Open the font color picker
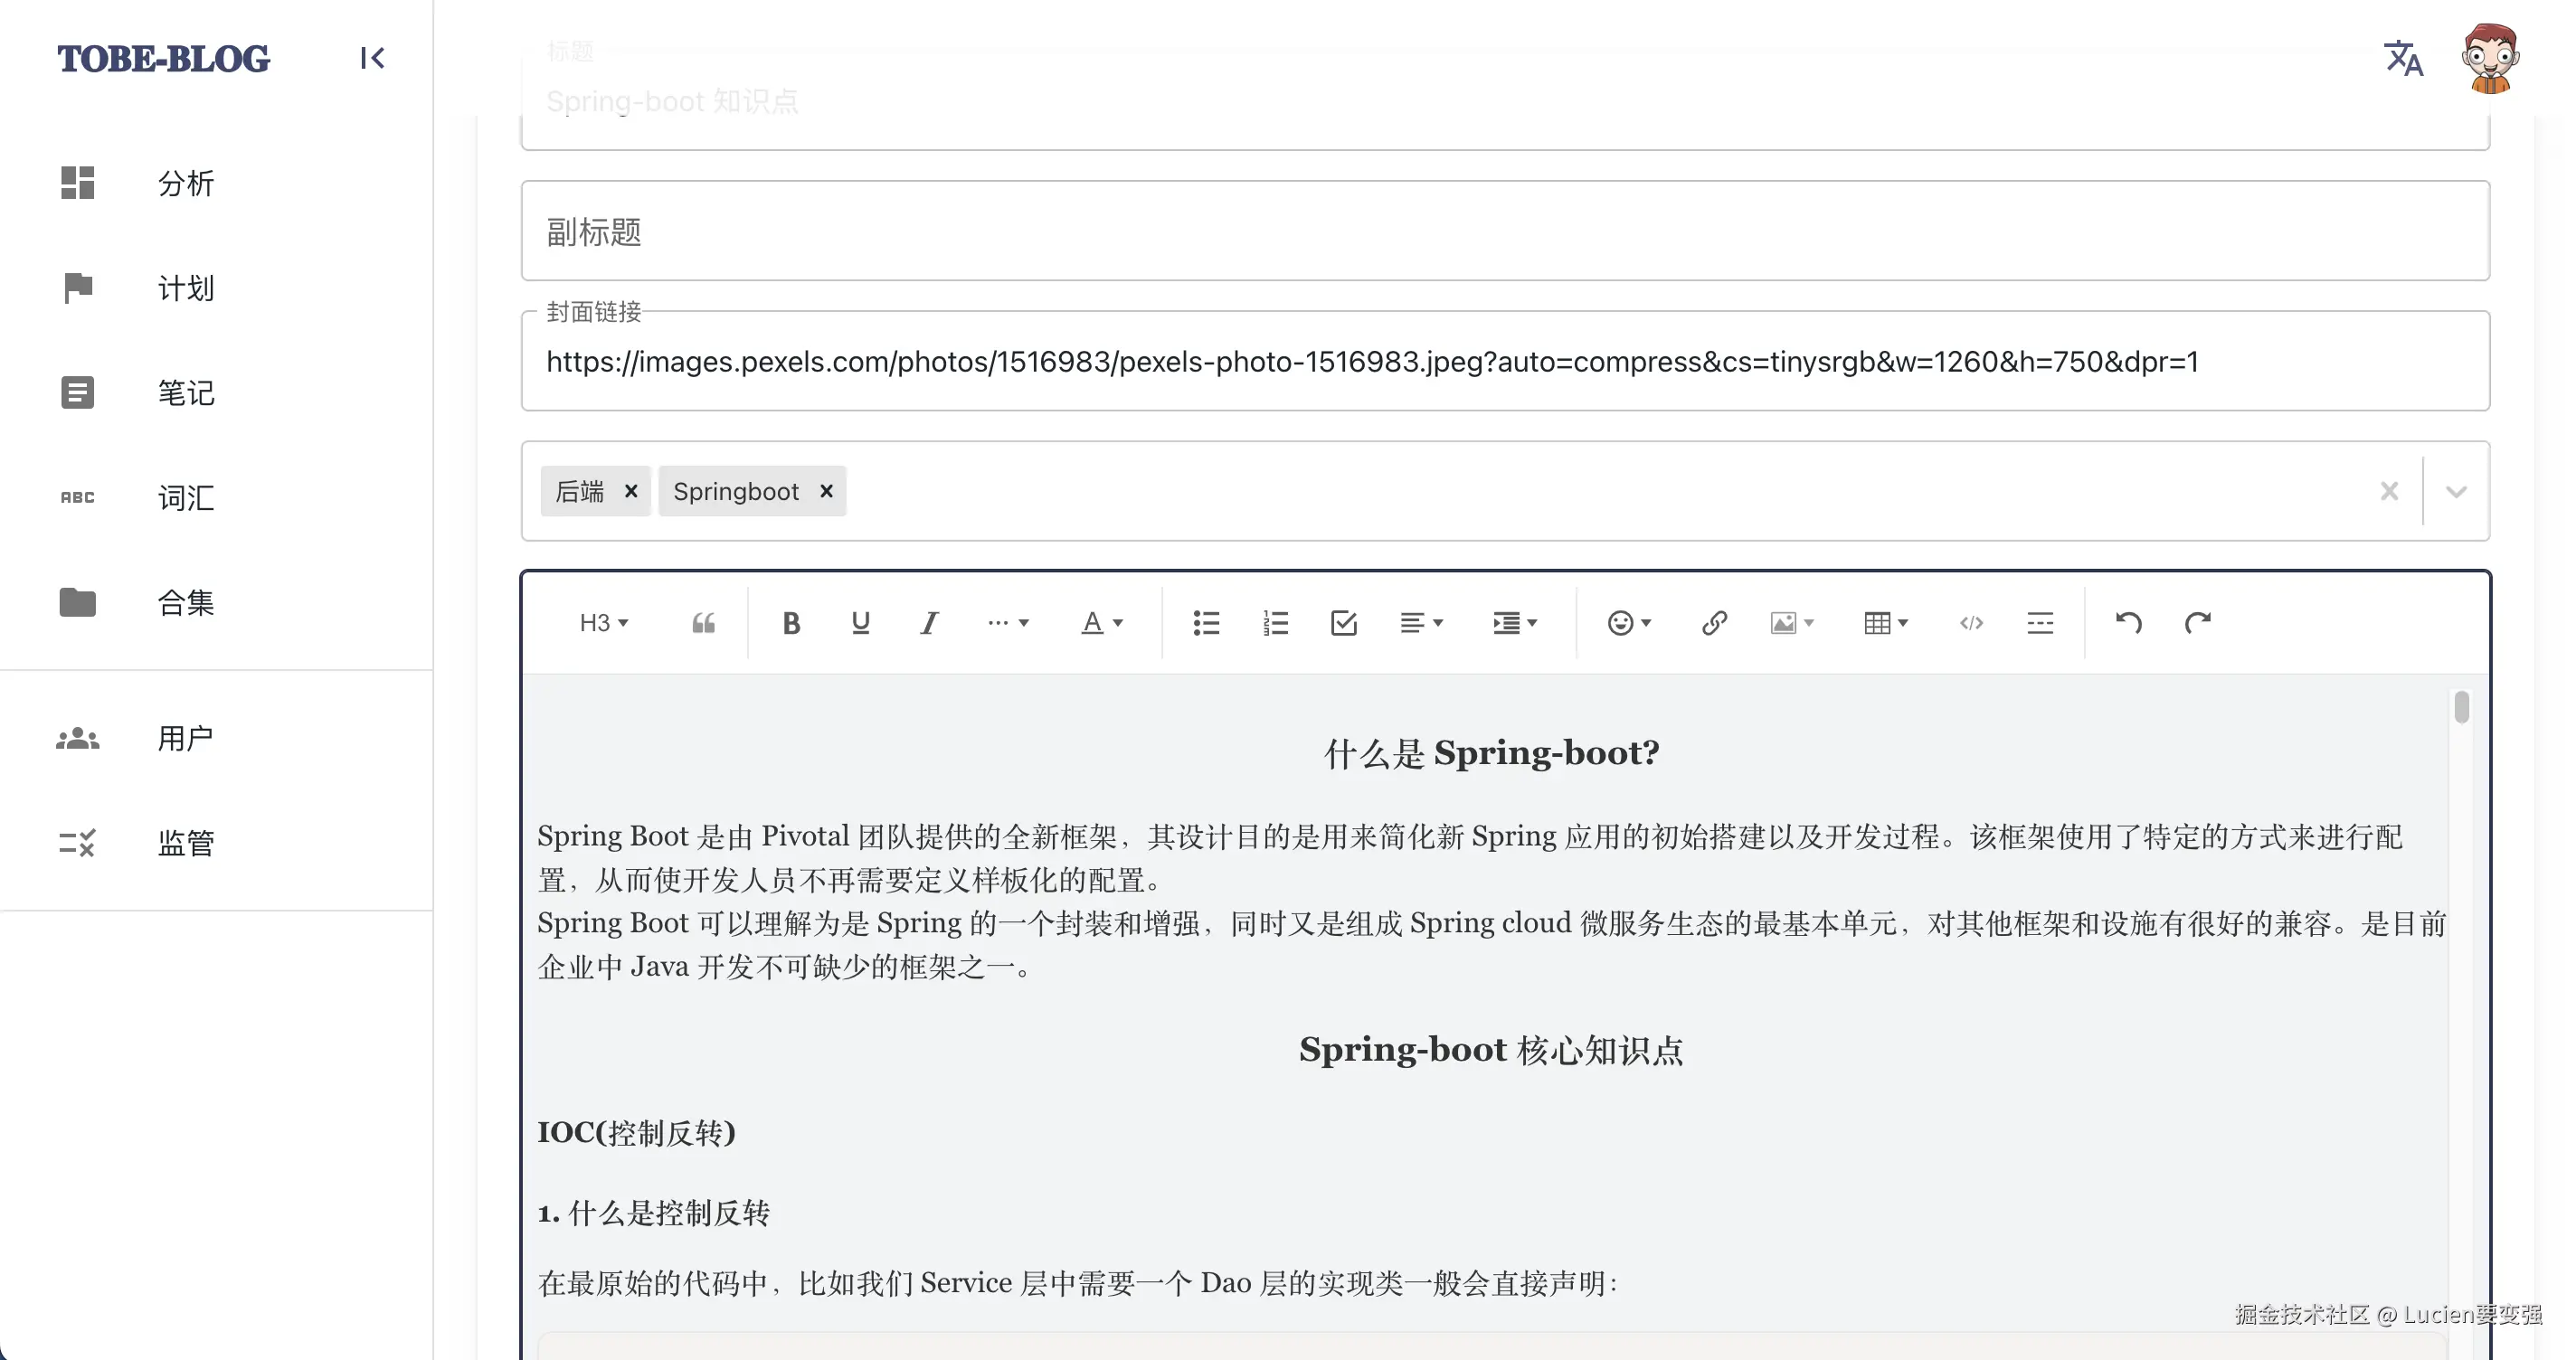2576x1360 pixels. tap(1102, 623)
